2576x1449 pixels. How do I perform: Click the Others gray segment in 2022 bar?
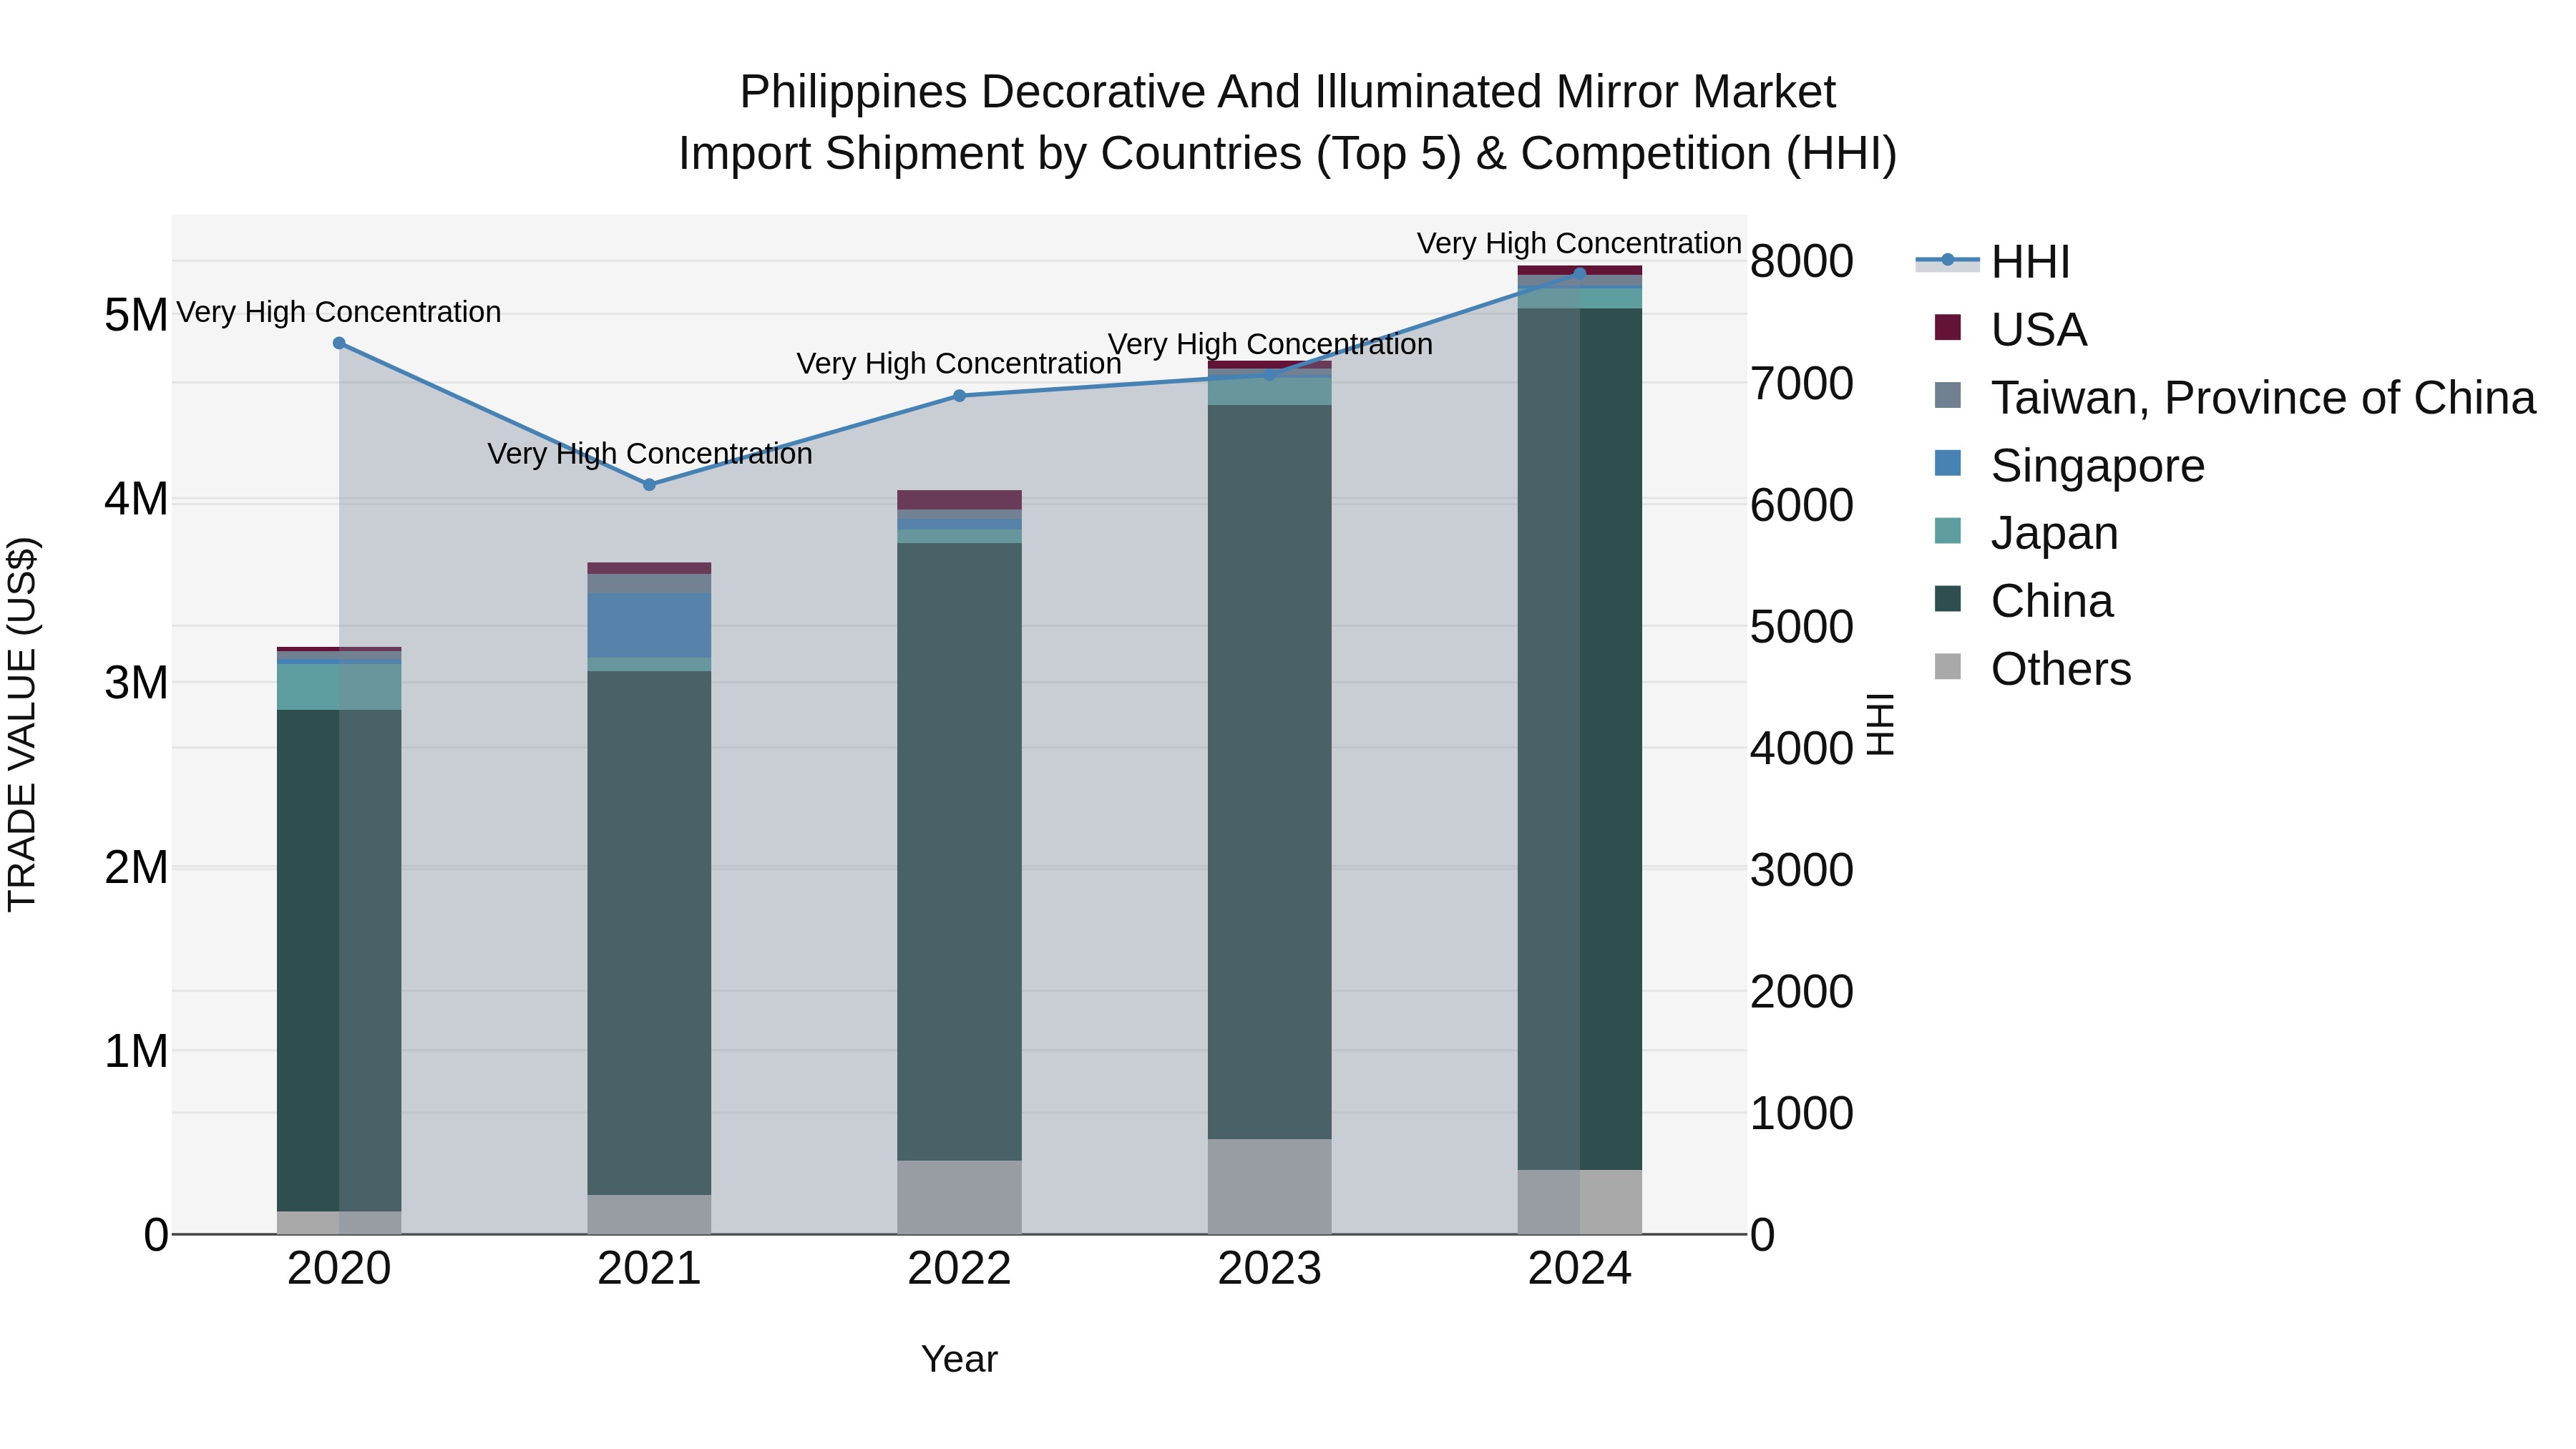[x=959, y=1197]
